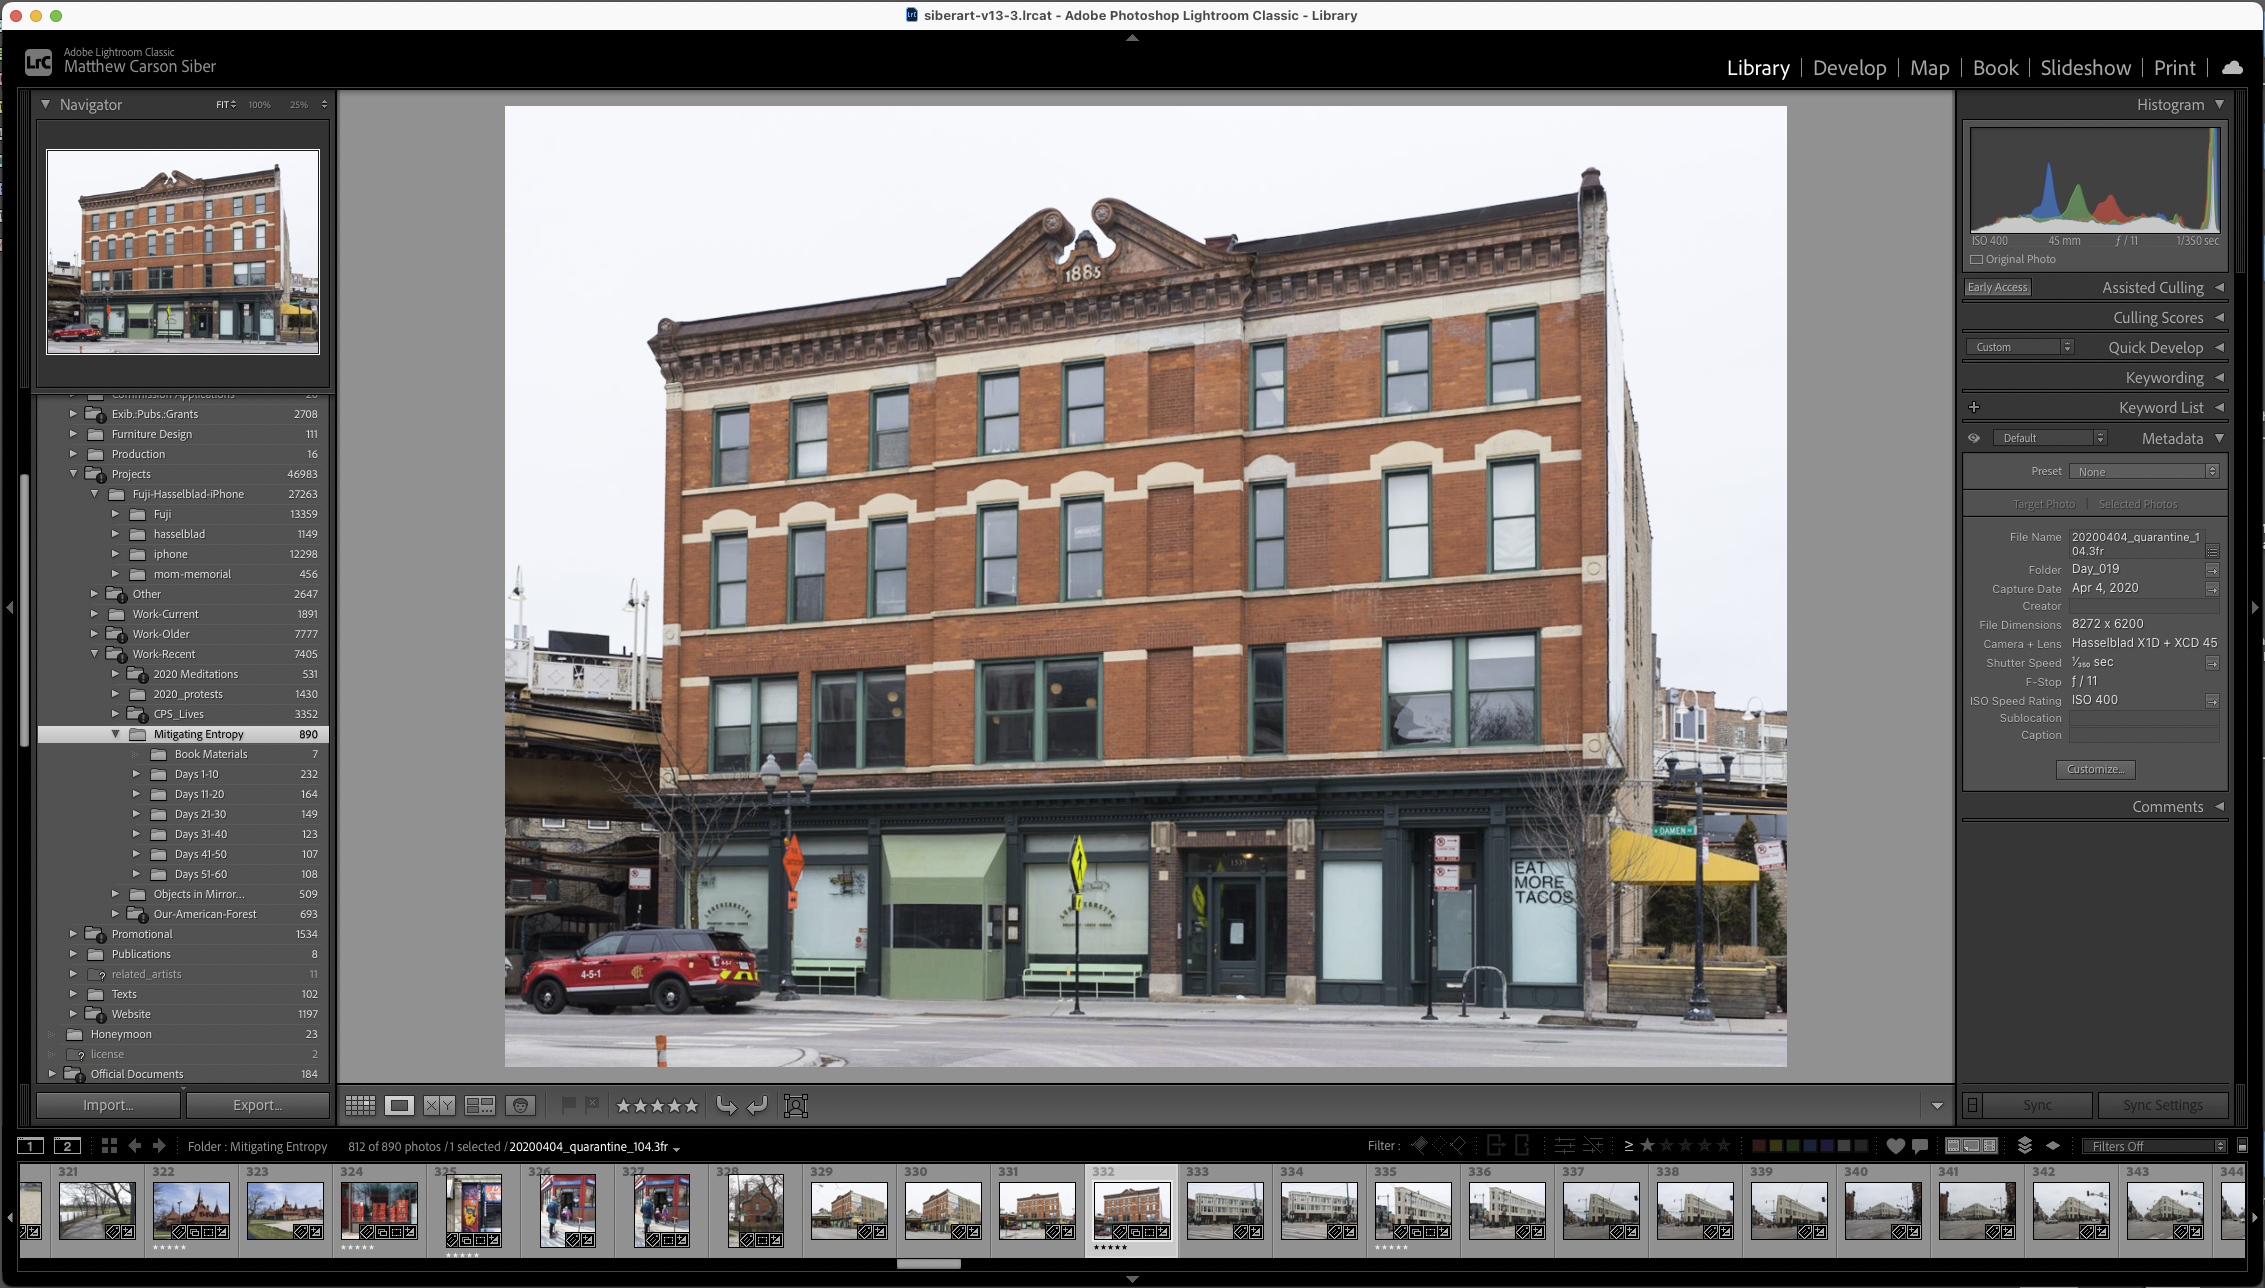Filter by the red color label swatch
Screen dimensions: 2265x1288
coord(1757,1146)
